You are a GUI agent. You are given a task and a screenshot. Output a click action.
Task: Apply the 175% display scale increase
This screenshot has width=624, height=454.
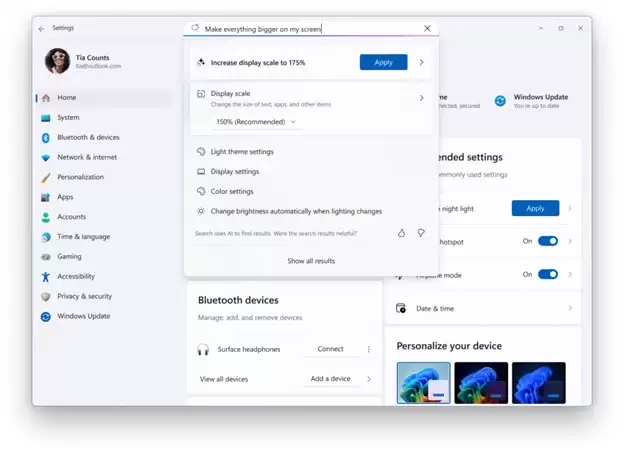pos(383,62)
